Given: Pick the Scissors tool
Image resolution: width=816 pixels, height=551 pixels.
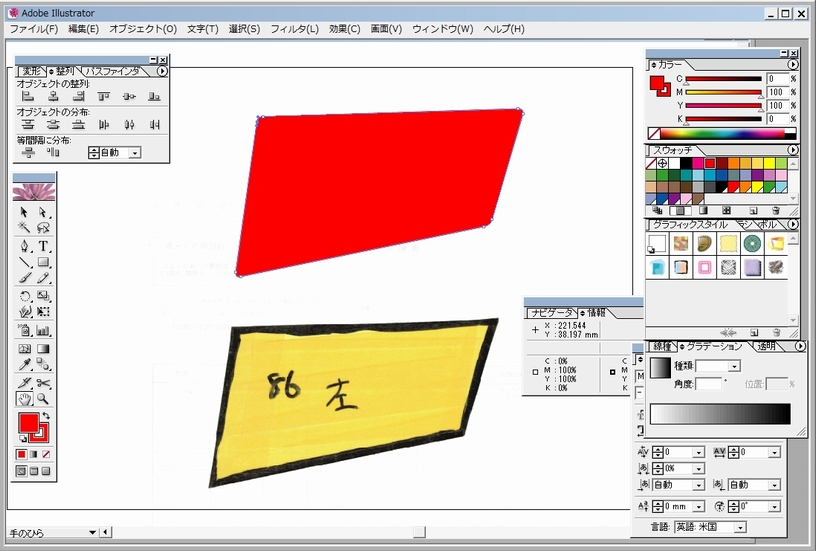Looking at the screenshot, I should tap(44, 382).
